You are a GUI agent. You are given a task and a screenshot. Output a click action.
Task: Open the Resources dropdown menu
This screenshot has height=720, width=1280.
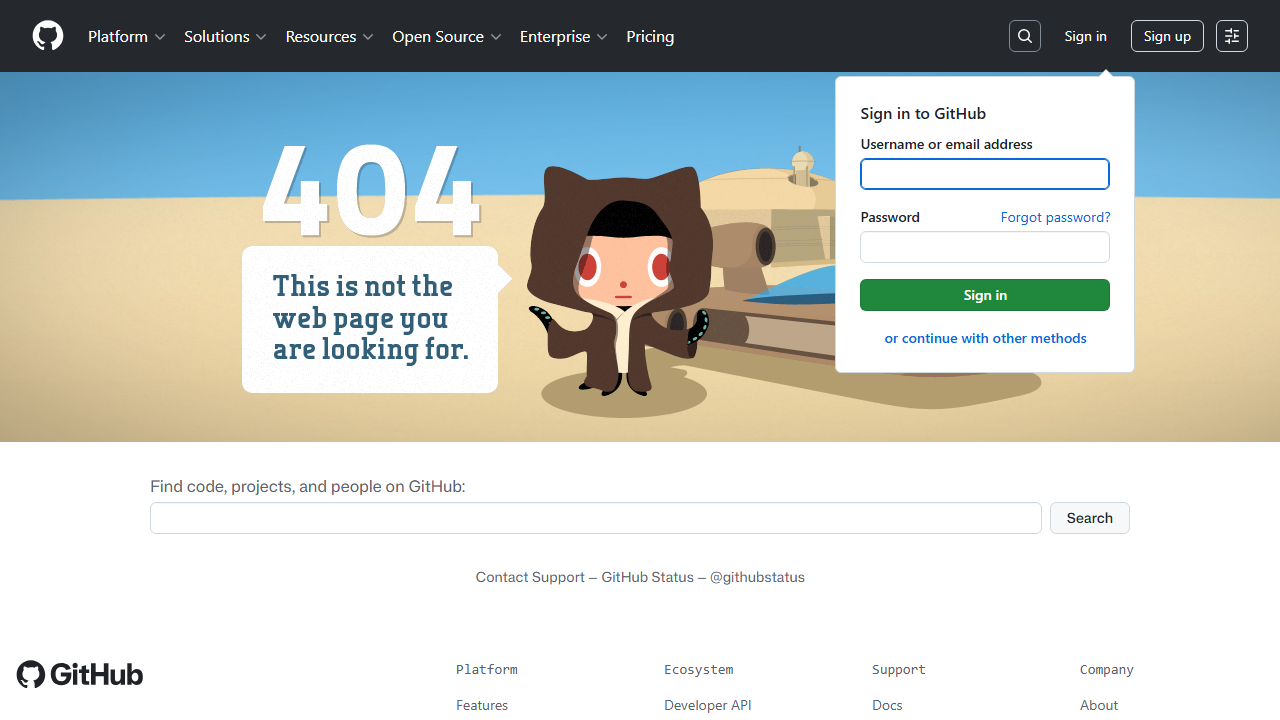tap(329, 36)
